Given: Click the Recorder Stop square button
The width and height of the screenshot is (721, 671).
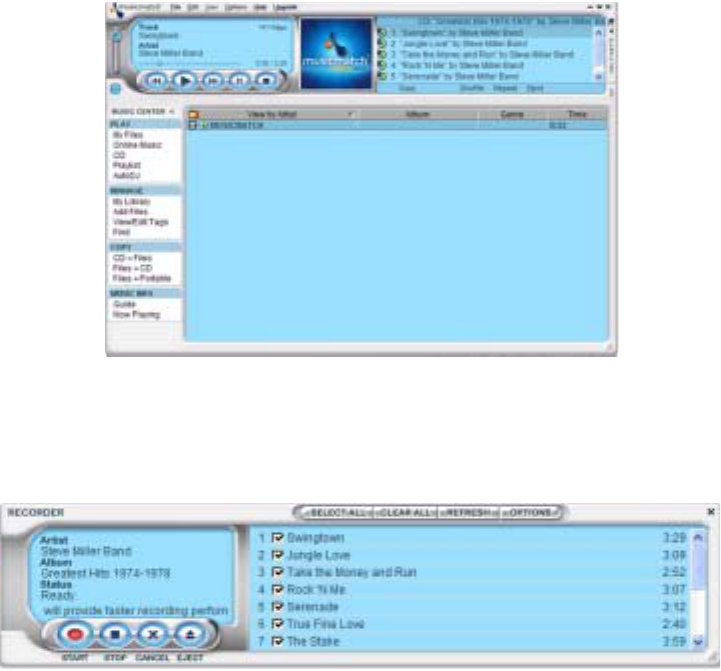Looking at the screenshot, I should 114,635.
